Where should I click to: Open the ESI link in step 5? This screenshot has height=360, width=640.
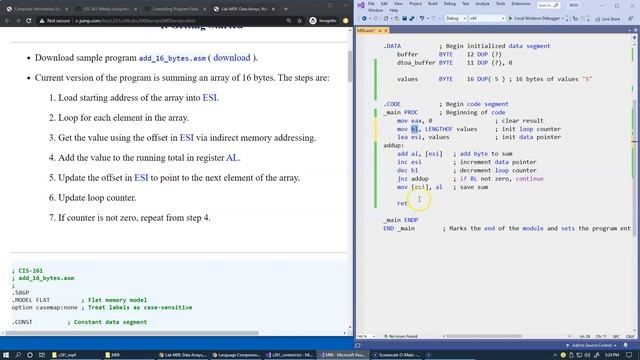pos(141,178)
